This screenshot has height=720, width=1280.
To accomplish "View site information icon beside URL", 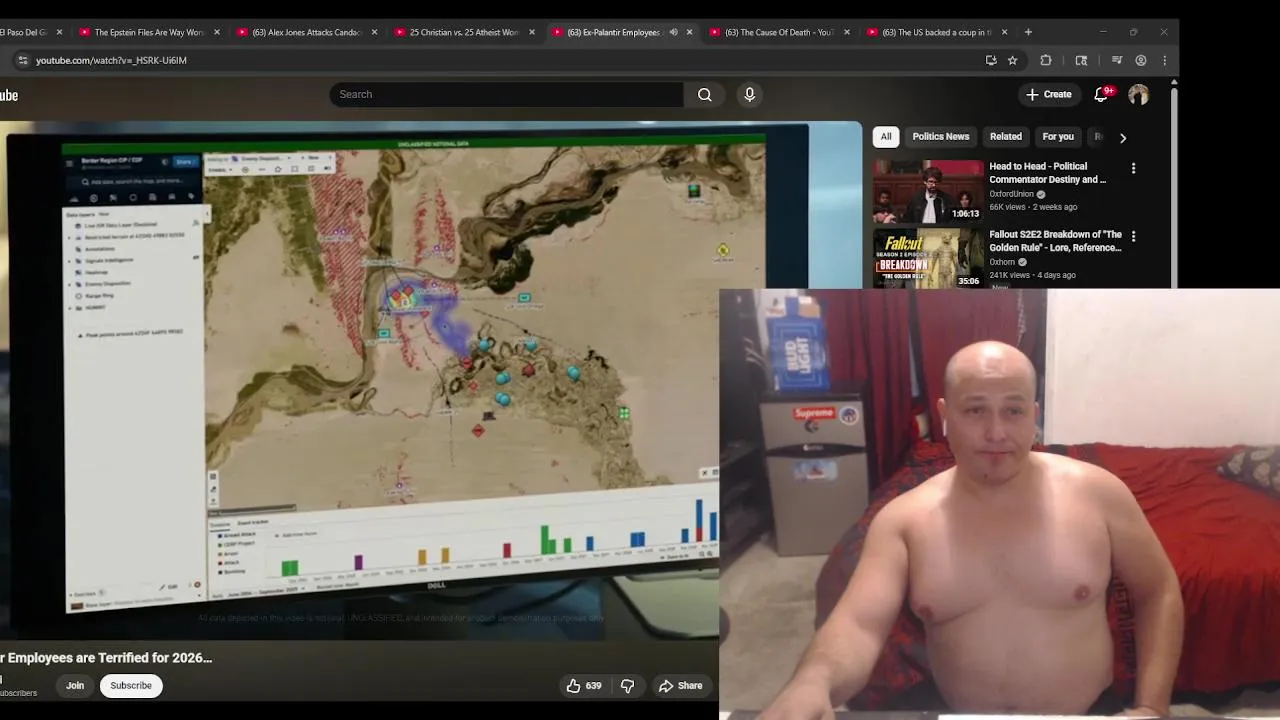I will [22, 60].
